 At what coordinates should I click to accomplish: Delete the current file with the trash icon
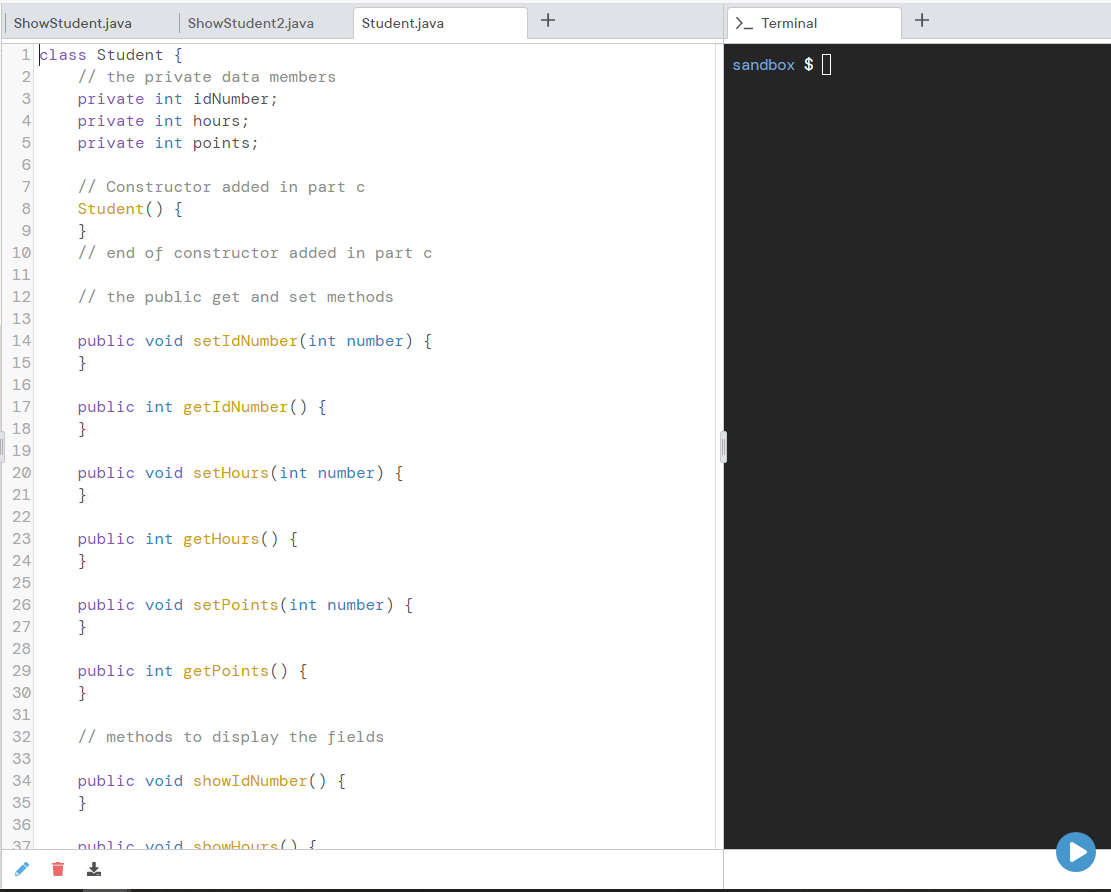(x=58, y=869)
